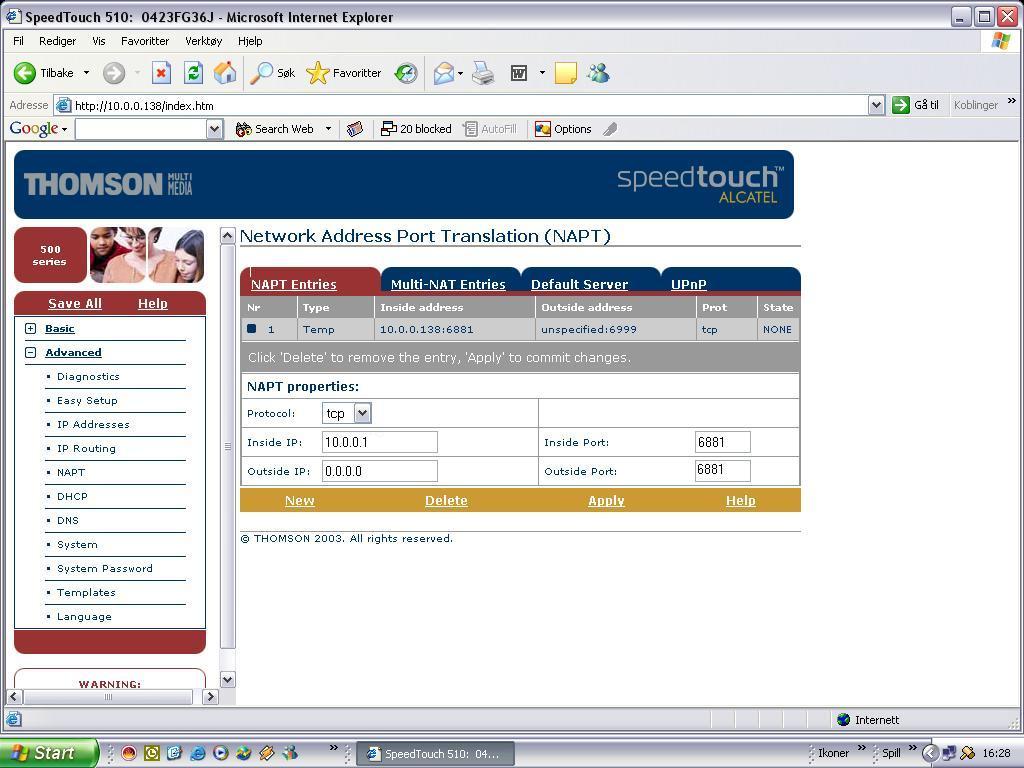Click the New link
1024x768 pixels.
click(x=300, y=500)
